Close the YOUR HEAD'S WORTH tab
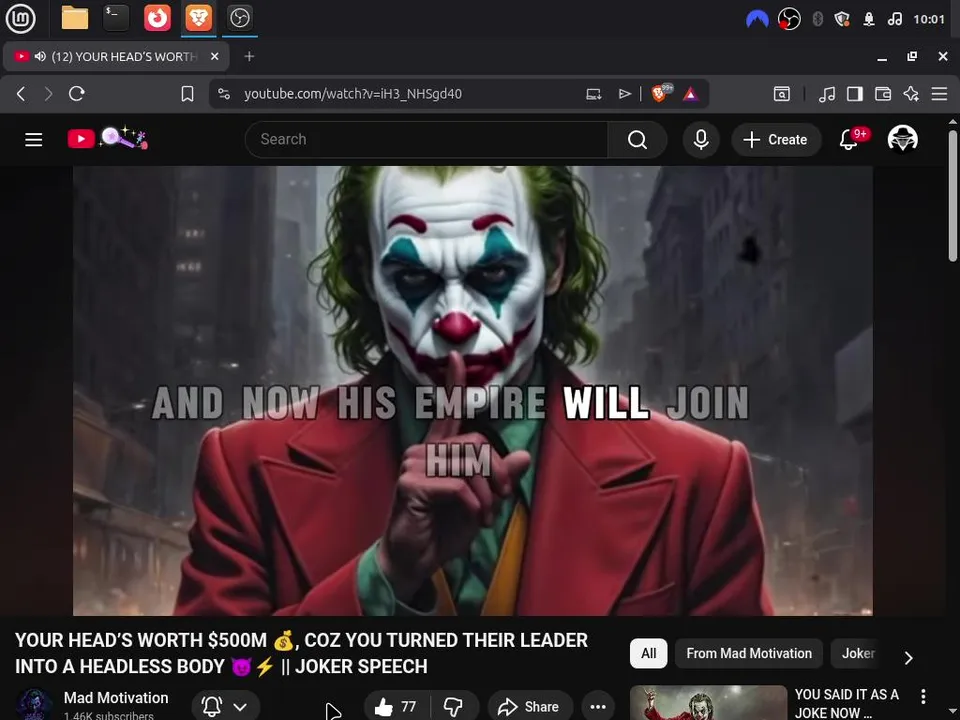Image resolution: width=960 pixels, height=720 pixels. pos(214,56)
